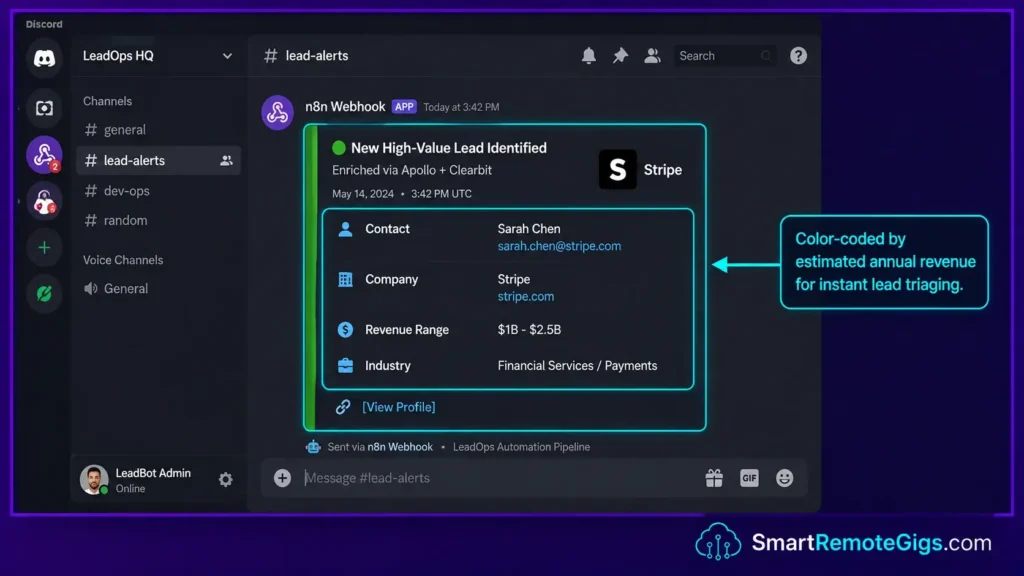Viewport: 1024px width, 576px height.
Task: Open user settings gear icon
Action: (x=225, y=479)
